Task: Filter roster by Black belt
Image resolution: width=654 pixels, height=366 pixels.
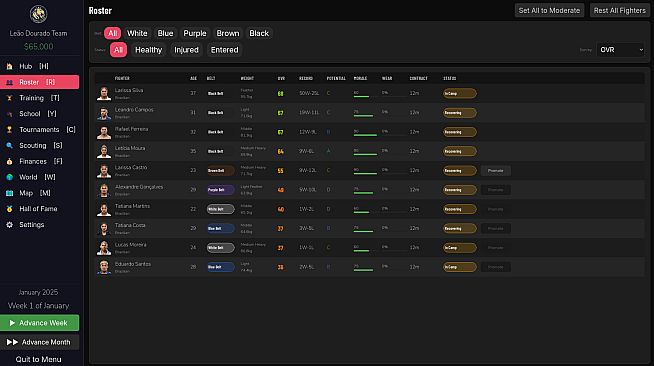Action: pyautogui.click(x=259, y=33)
